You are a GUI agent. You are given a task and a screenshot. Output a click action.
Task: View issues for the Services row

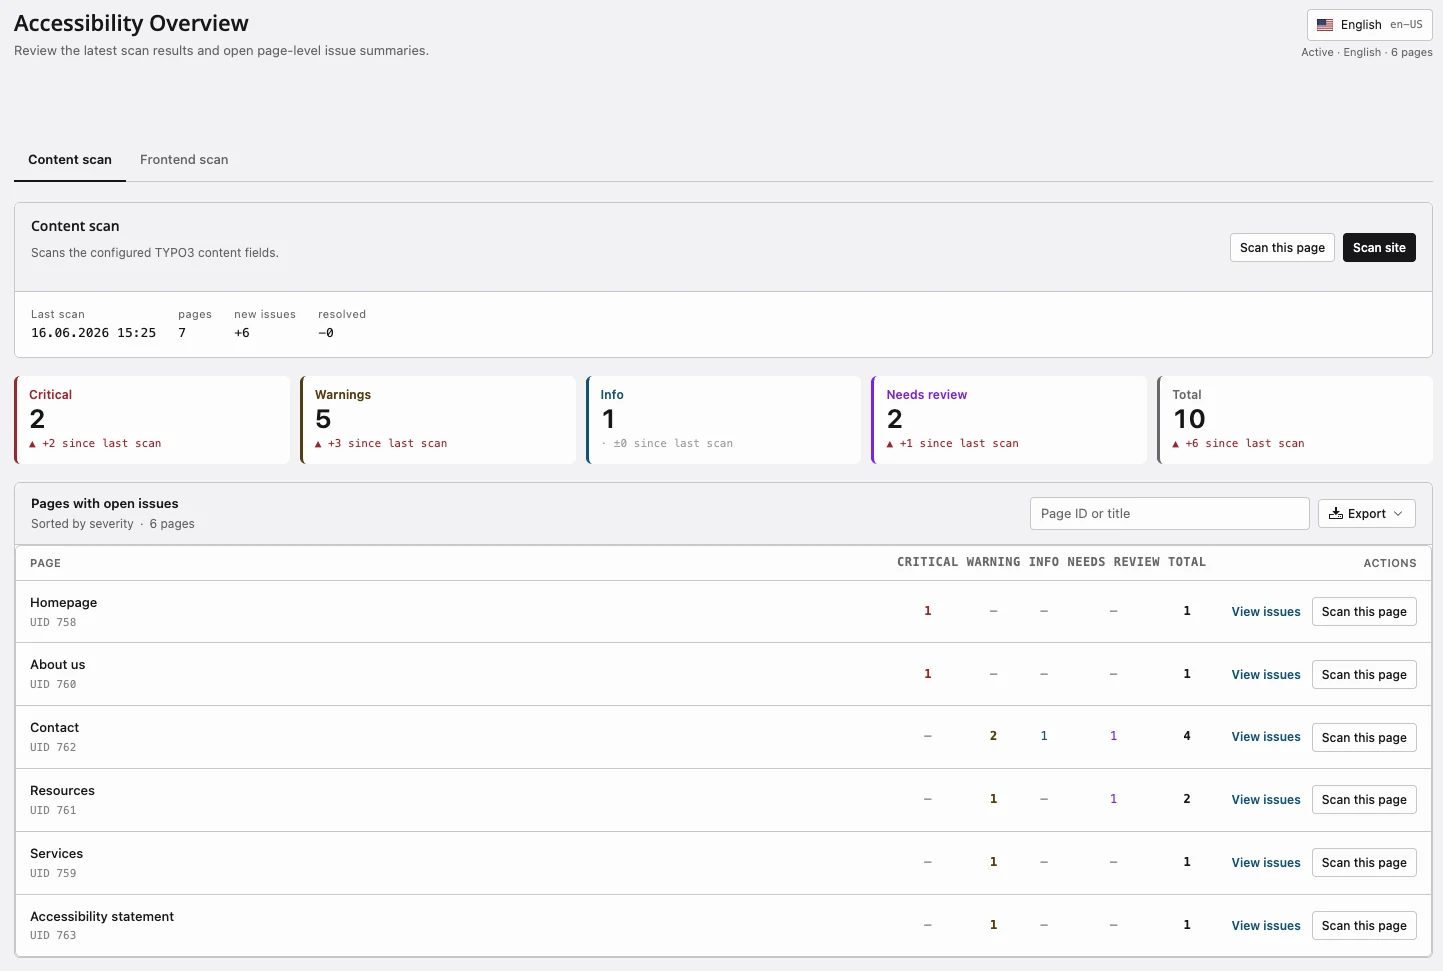pos(1266,863)
